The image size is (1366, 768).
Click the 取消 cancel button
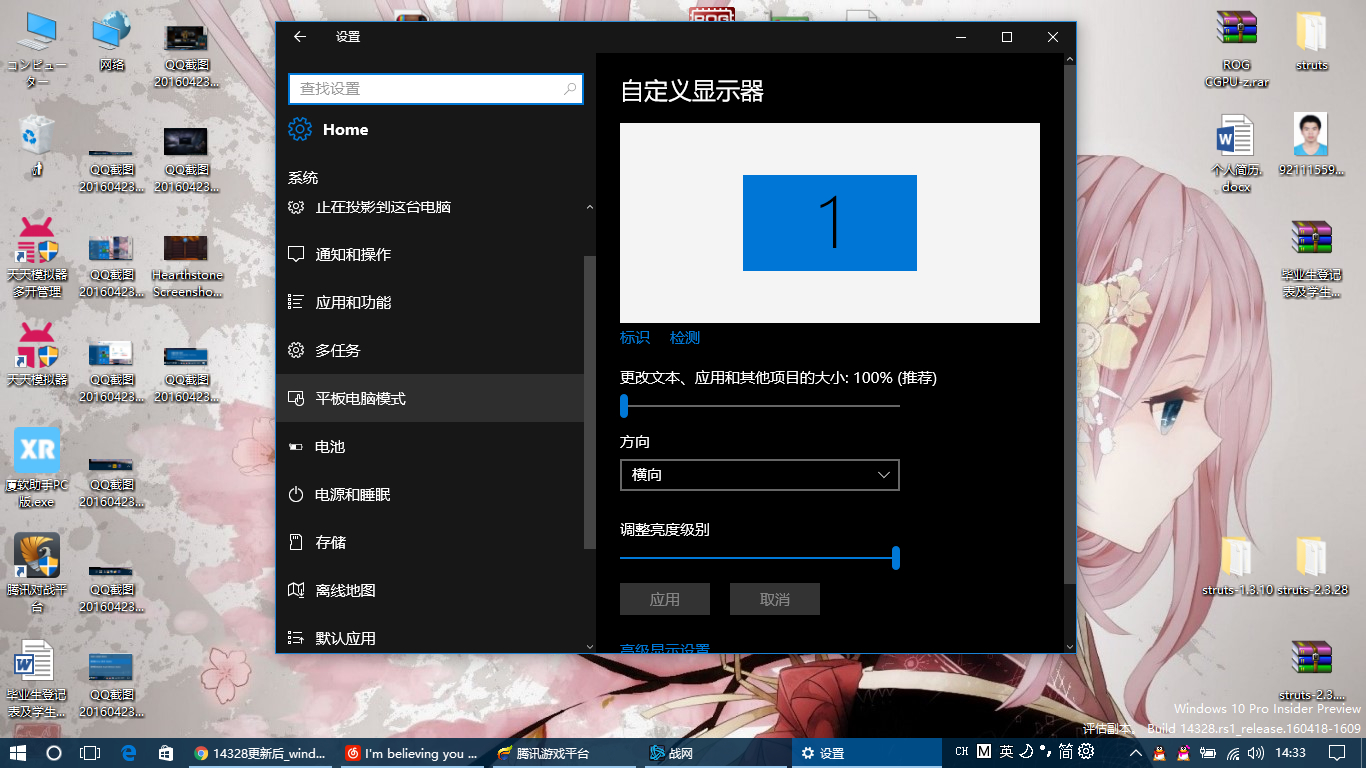[x=775, y=599]
